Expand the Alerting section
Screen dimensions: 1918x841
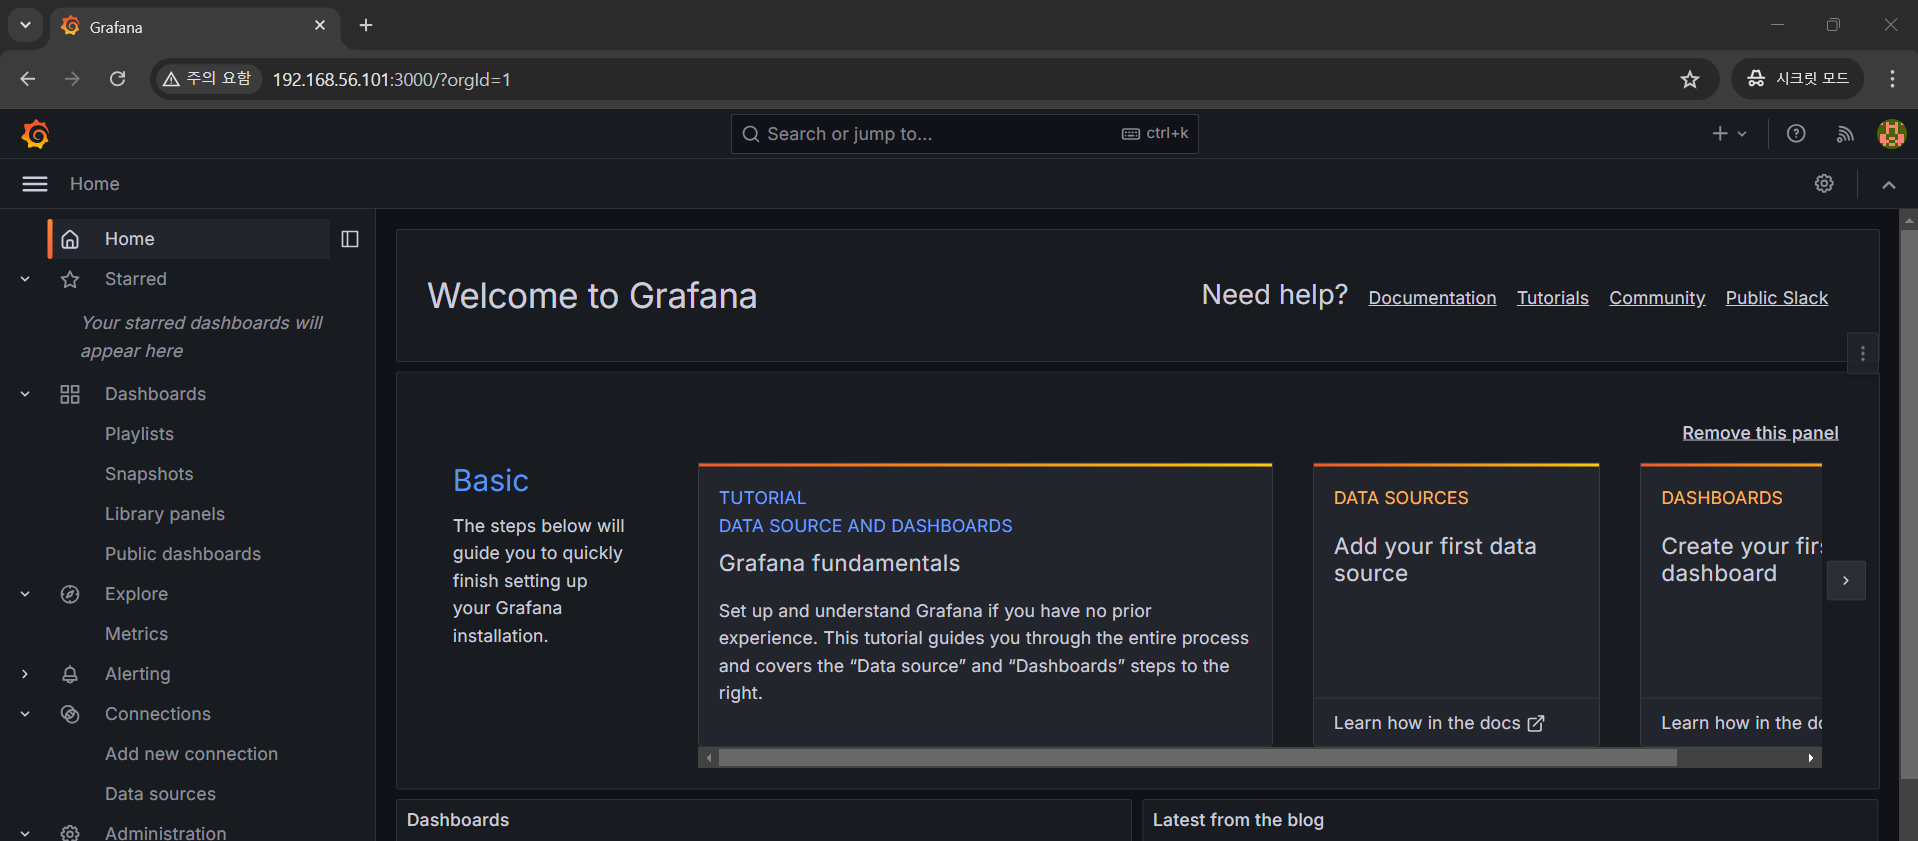[25, 674]
